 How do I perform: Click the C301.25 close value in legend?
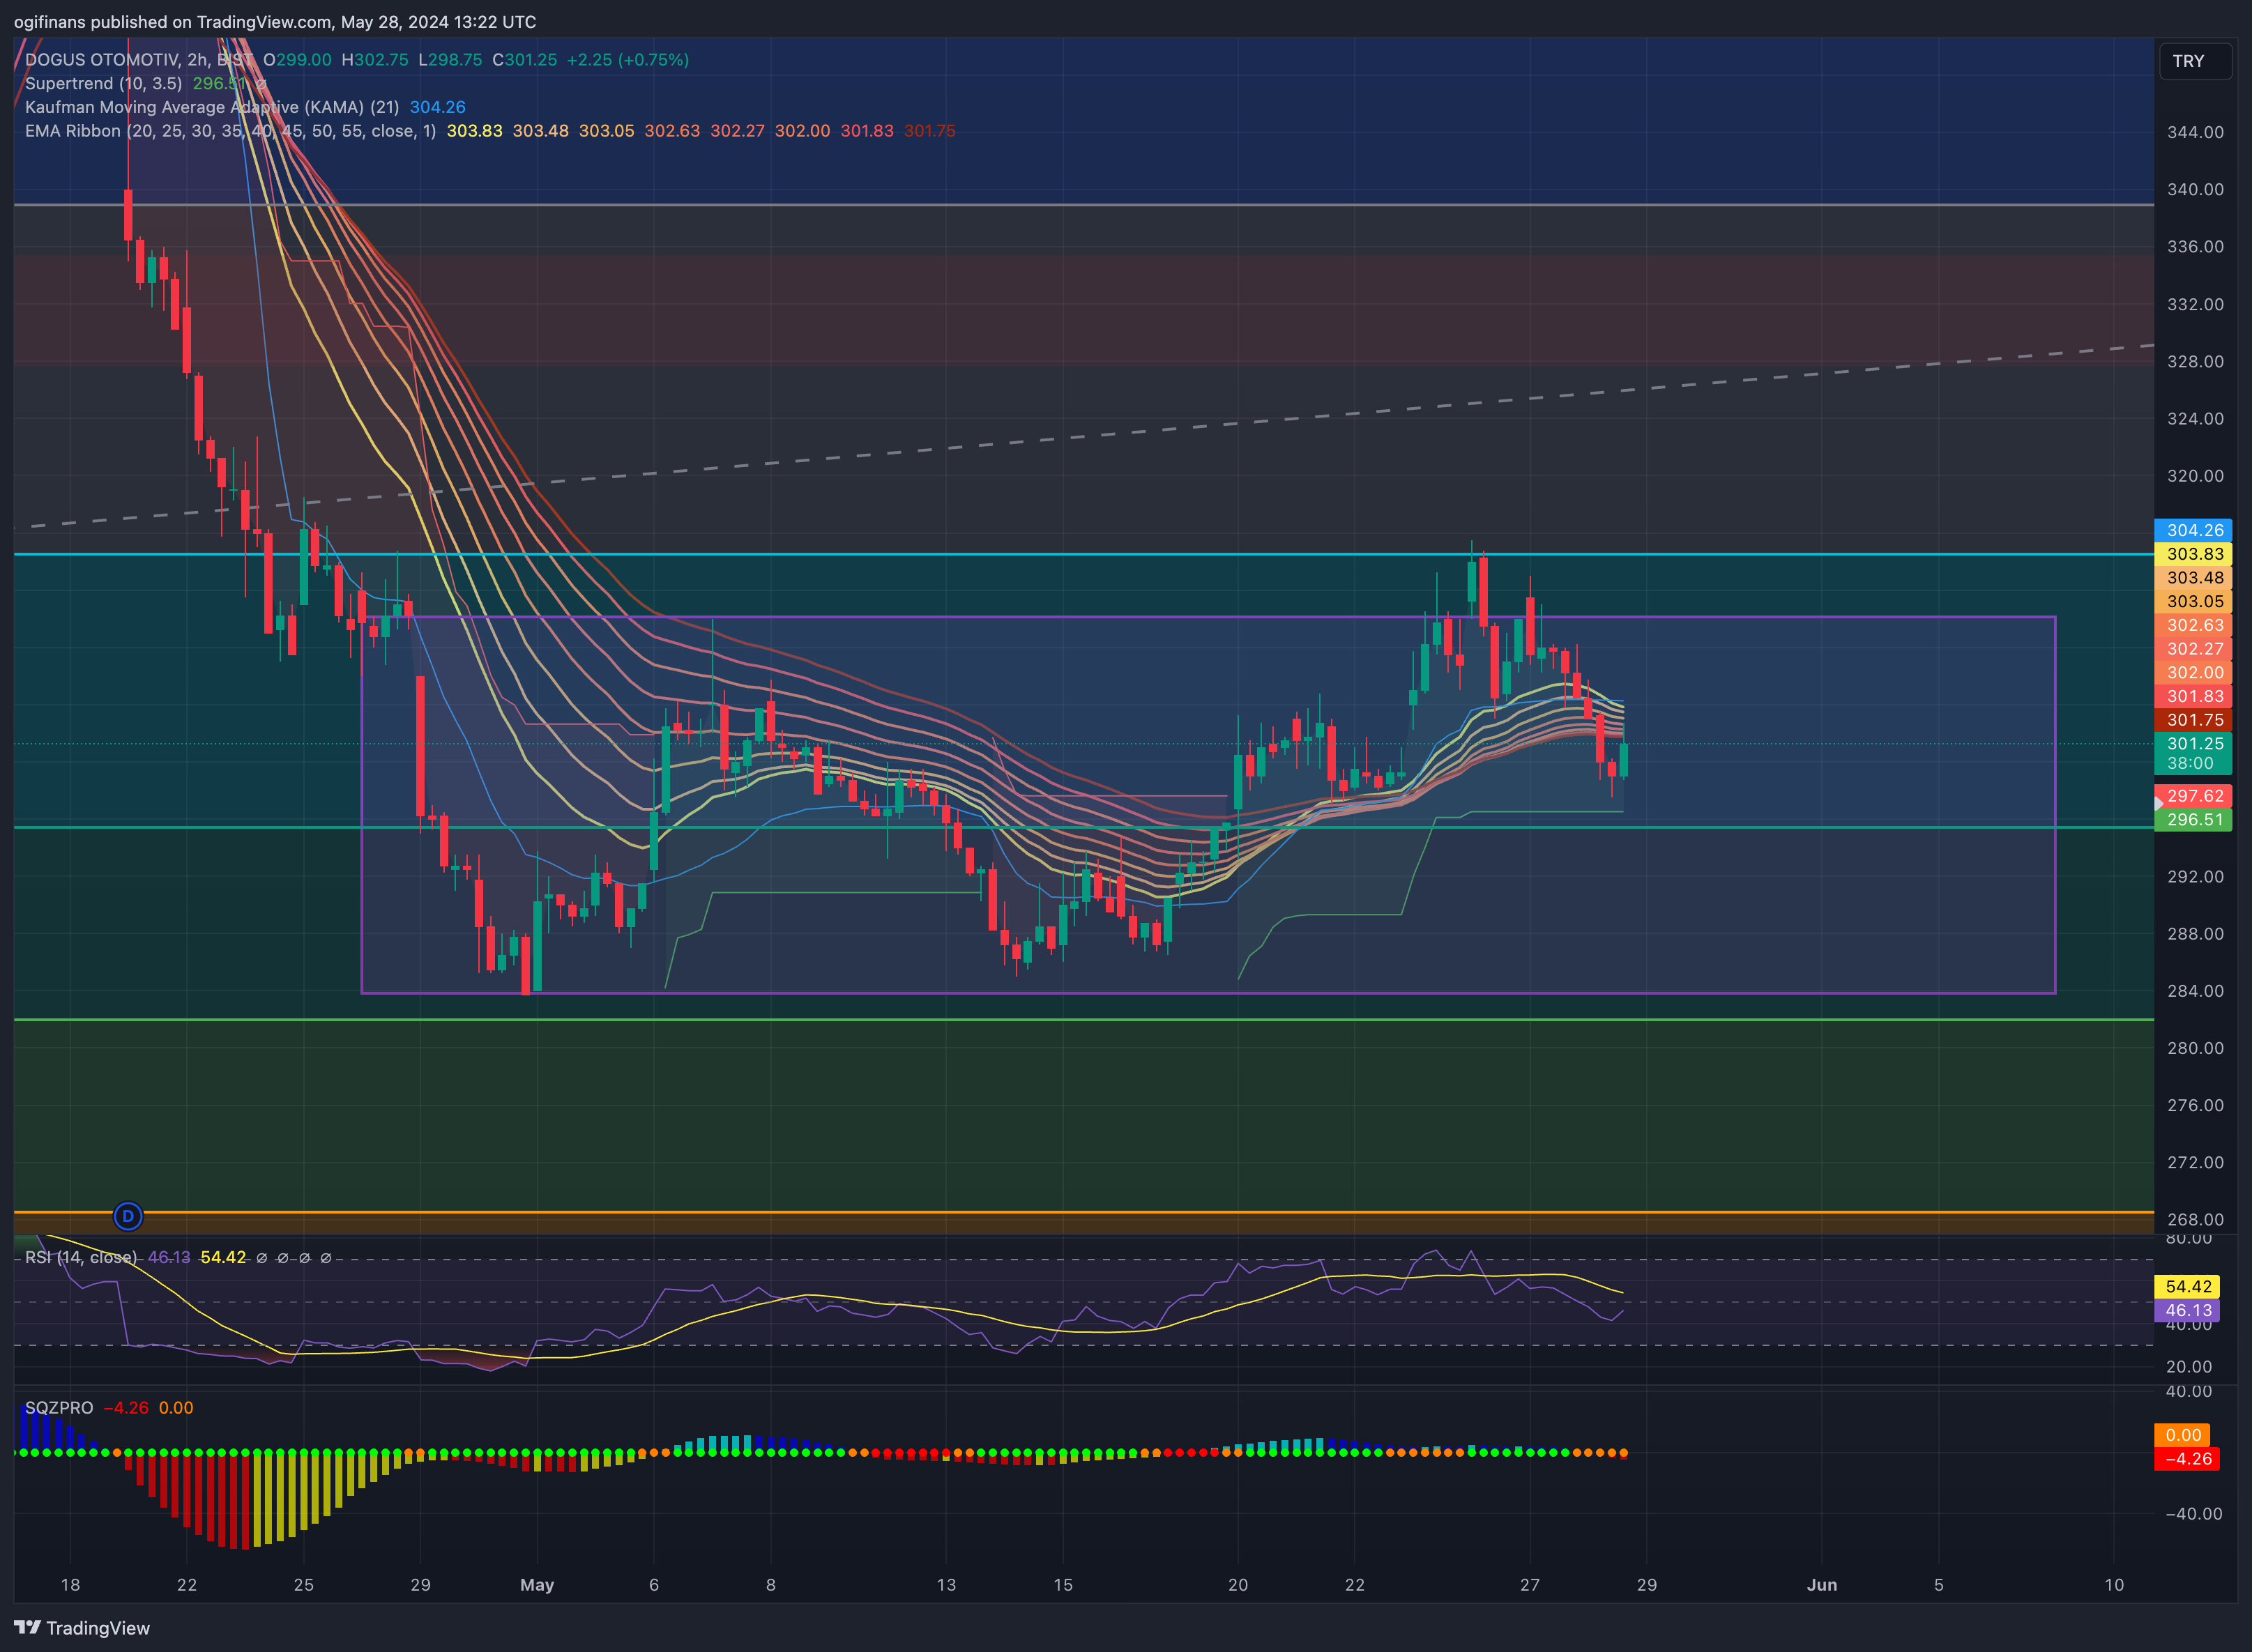click(525, 60)
